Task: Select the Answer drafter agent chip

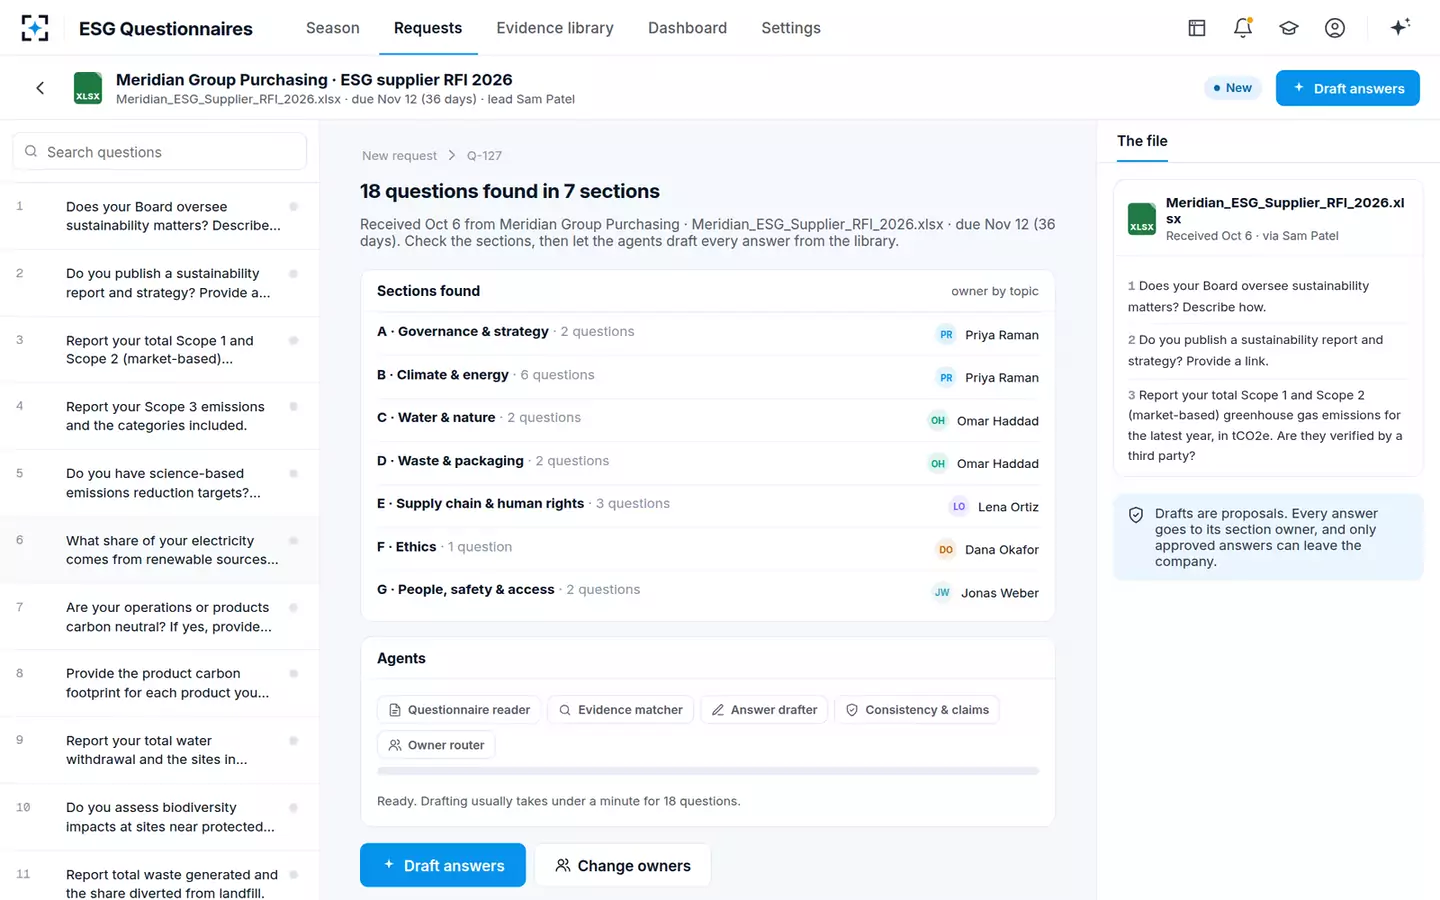Action: 764,710
